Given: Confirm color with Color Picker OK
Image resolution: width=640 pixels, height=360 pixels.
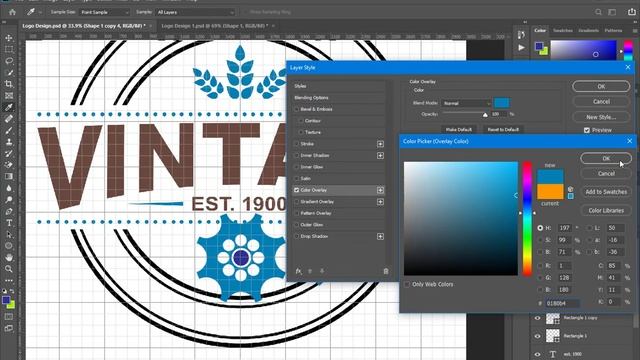Looking at the screenshot, I should click(606, 158).
